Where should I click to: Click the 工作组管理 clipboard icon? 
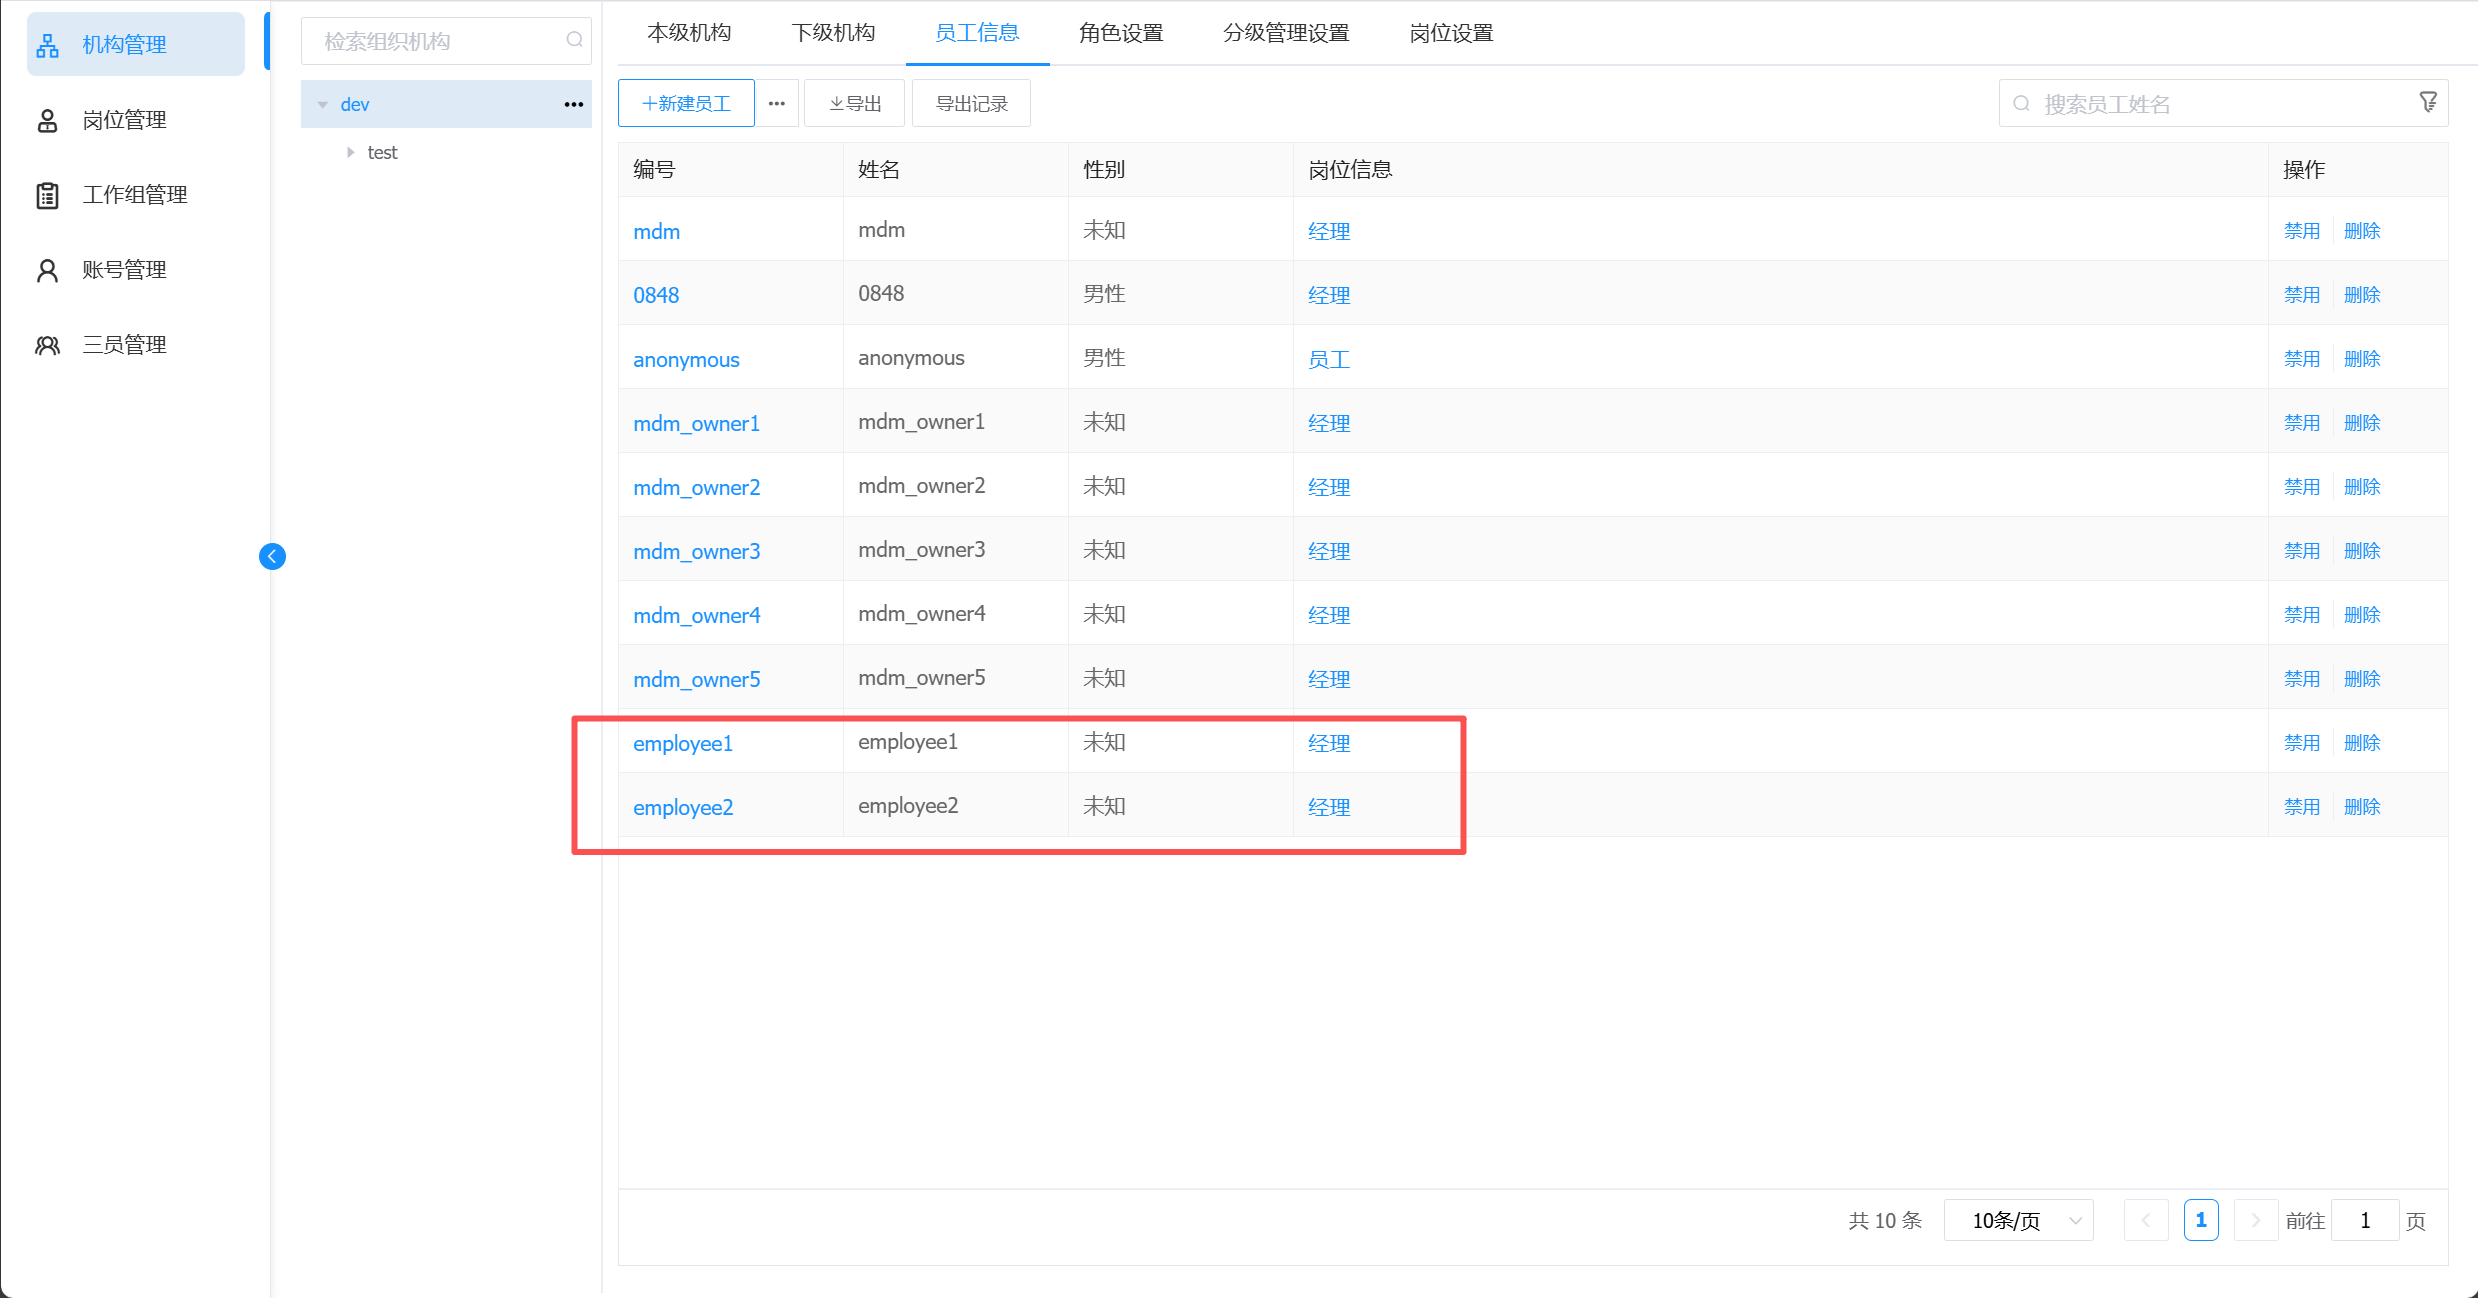click(x=47, y=195)
